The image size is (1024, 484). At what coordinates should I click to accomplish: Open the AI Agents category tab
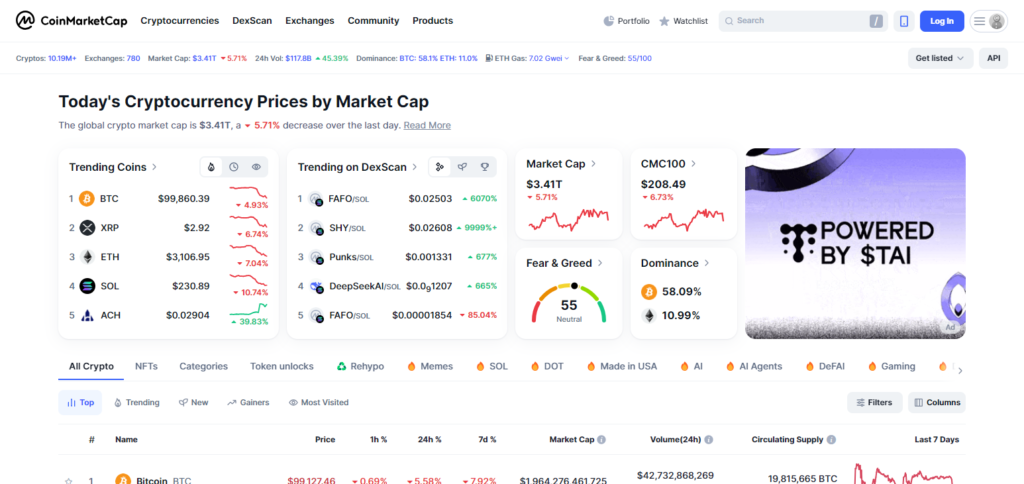(754, 366)
